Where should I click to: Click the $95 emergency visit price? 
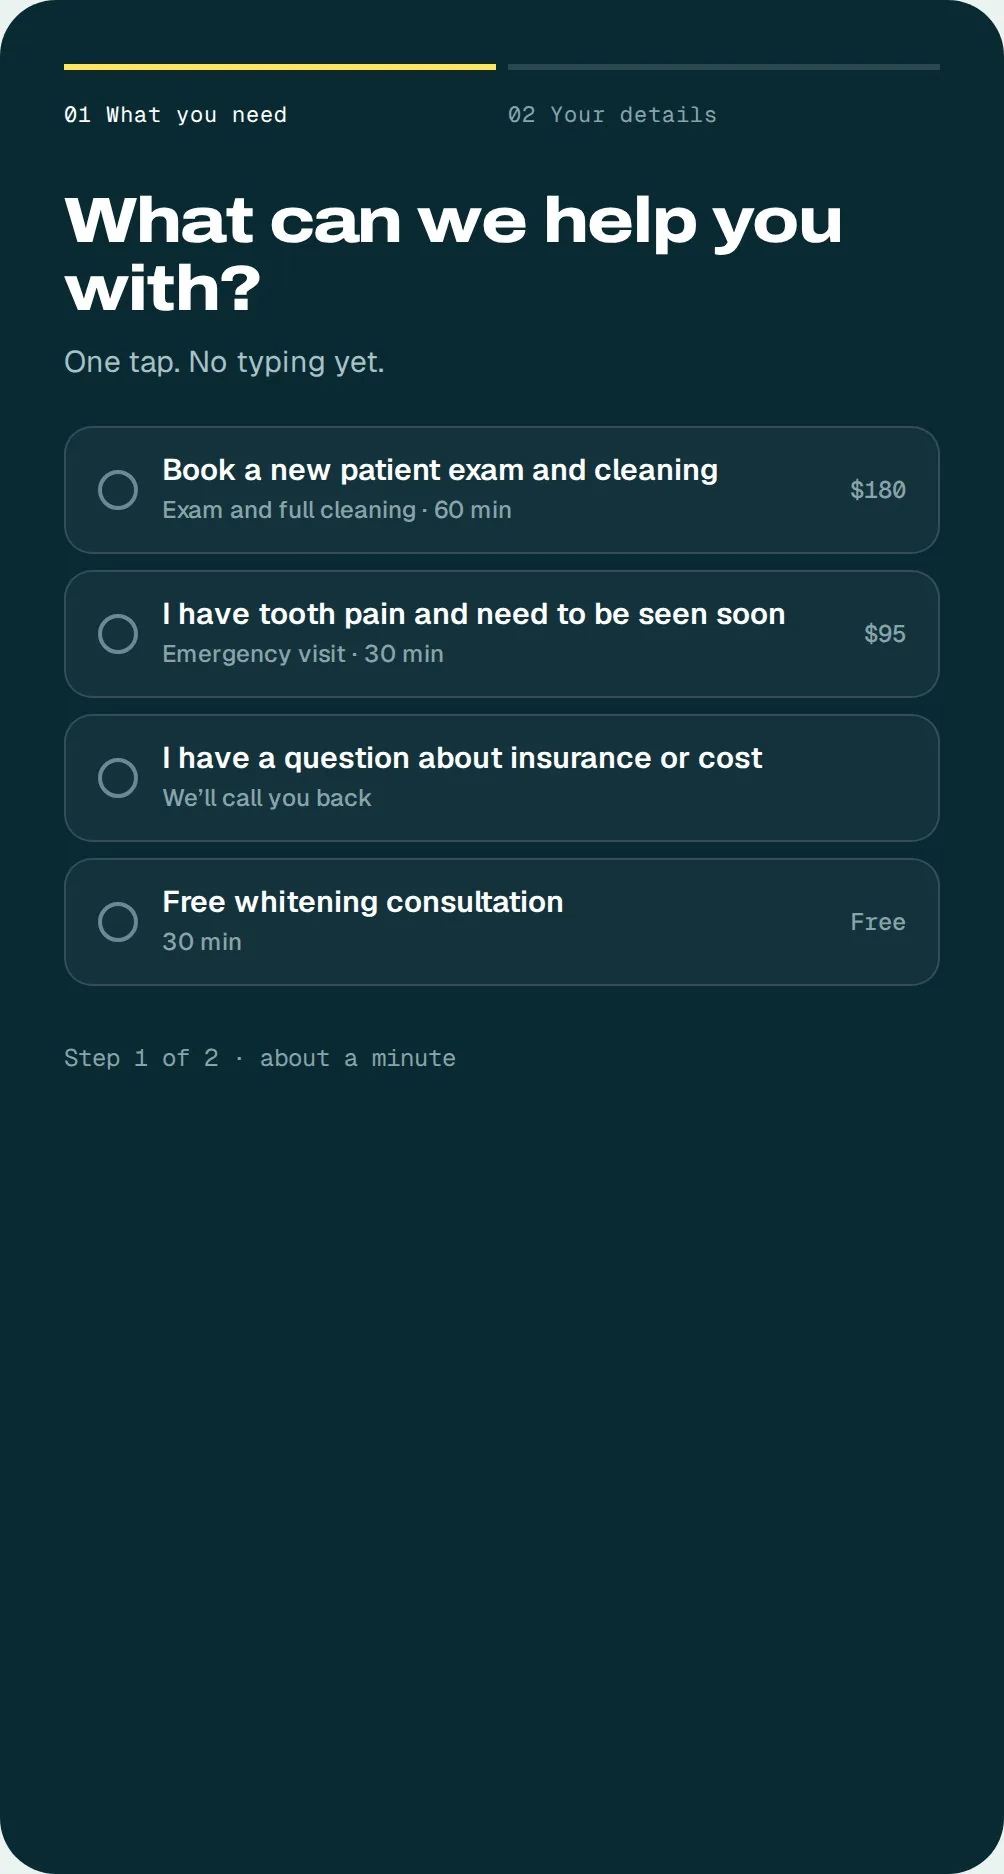tap(885, 634)
